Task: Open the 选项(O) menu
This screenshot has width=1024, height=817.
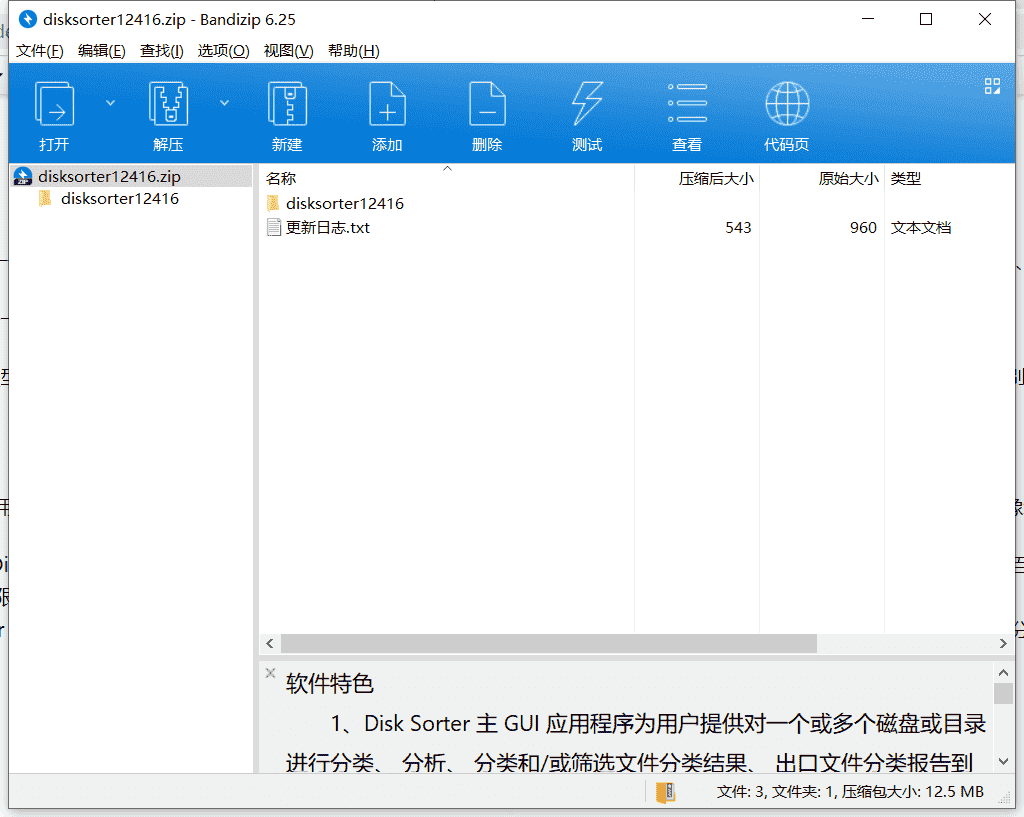Action: 223,51
